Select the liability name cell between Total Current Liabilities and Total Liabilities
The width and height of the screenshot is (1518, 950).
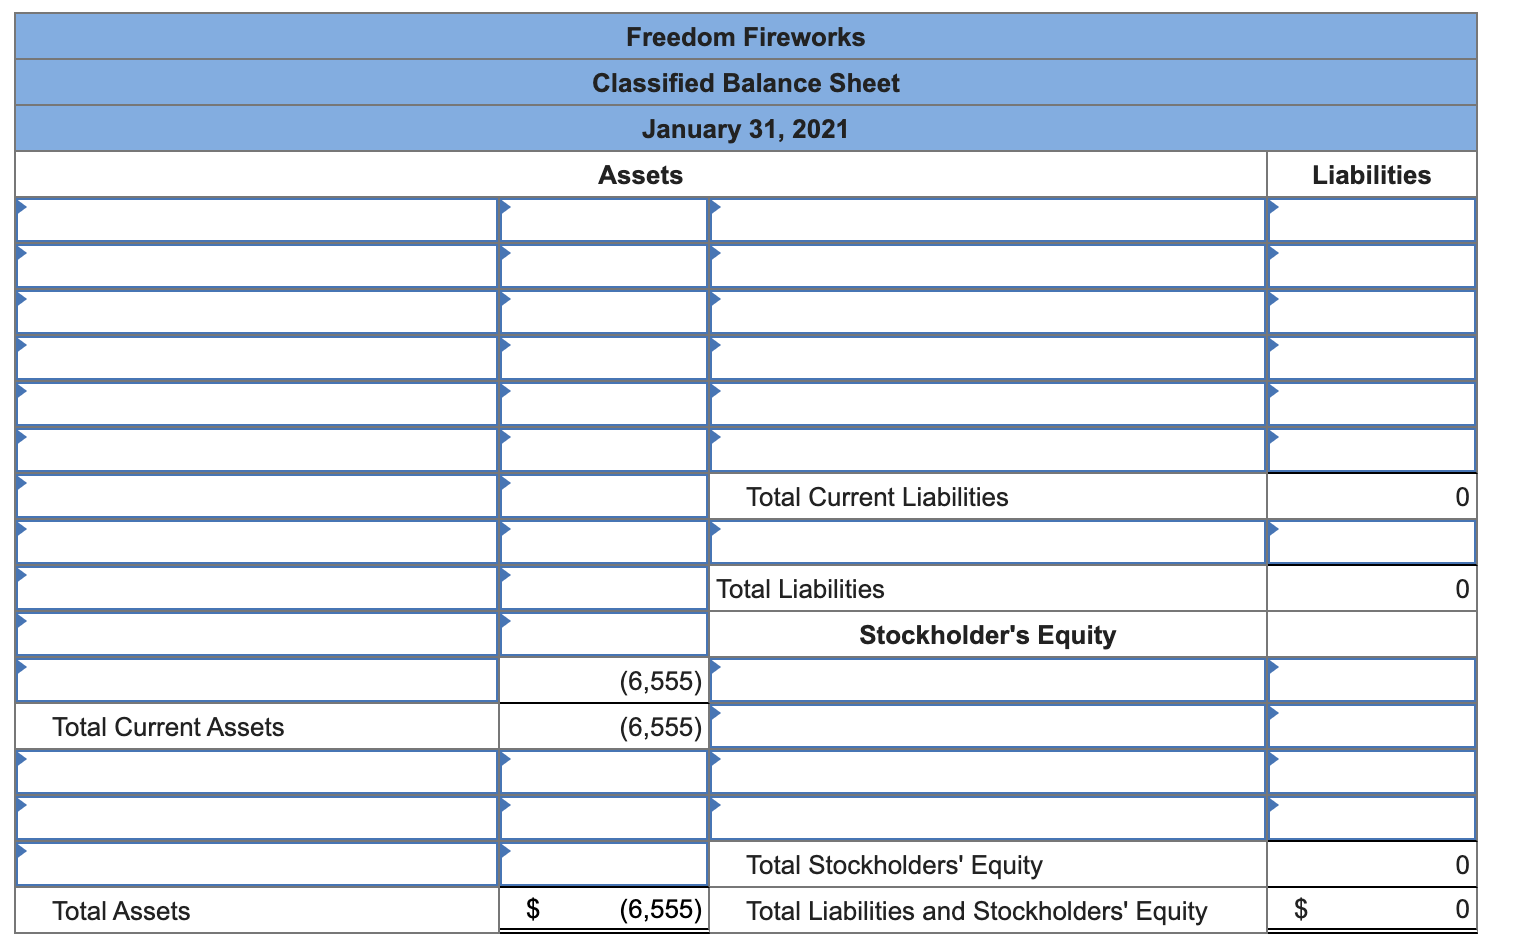pos(988,542)
